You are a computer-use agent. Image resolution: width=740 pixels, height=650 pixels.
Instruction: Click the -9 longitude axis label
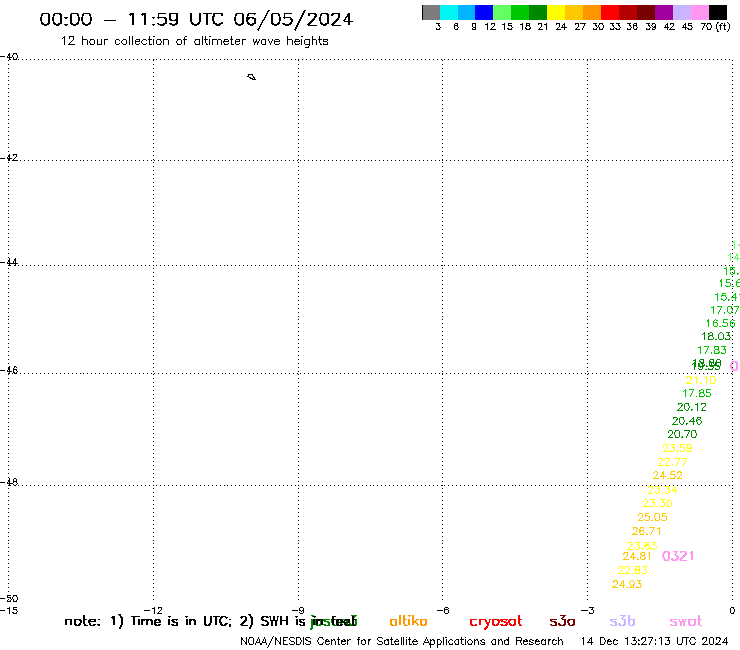[298, 610]
